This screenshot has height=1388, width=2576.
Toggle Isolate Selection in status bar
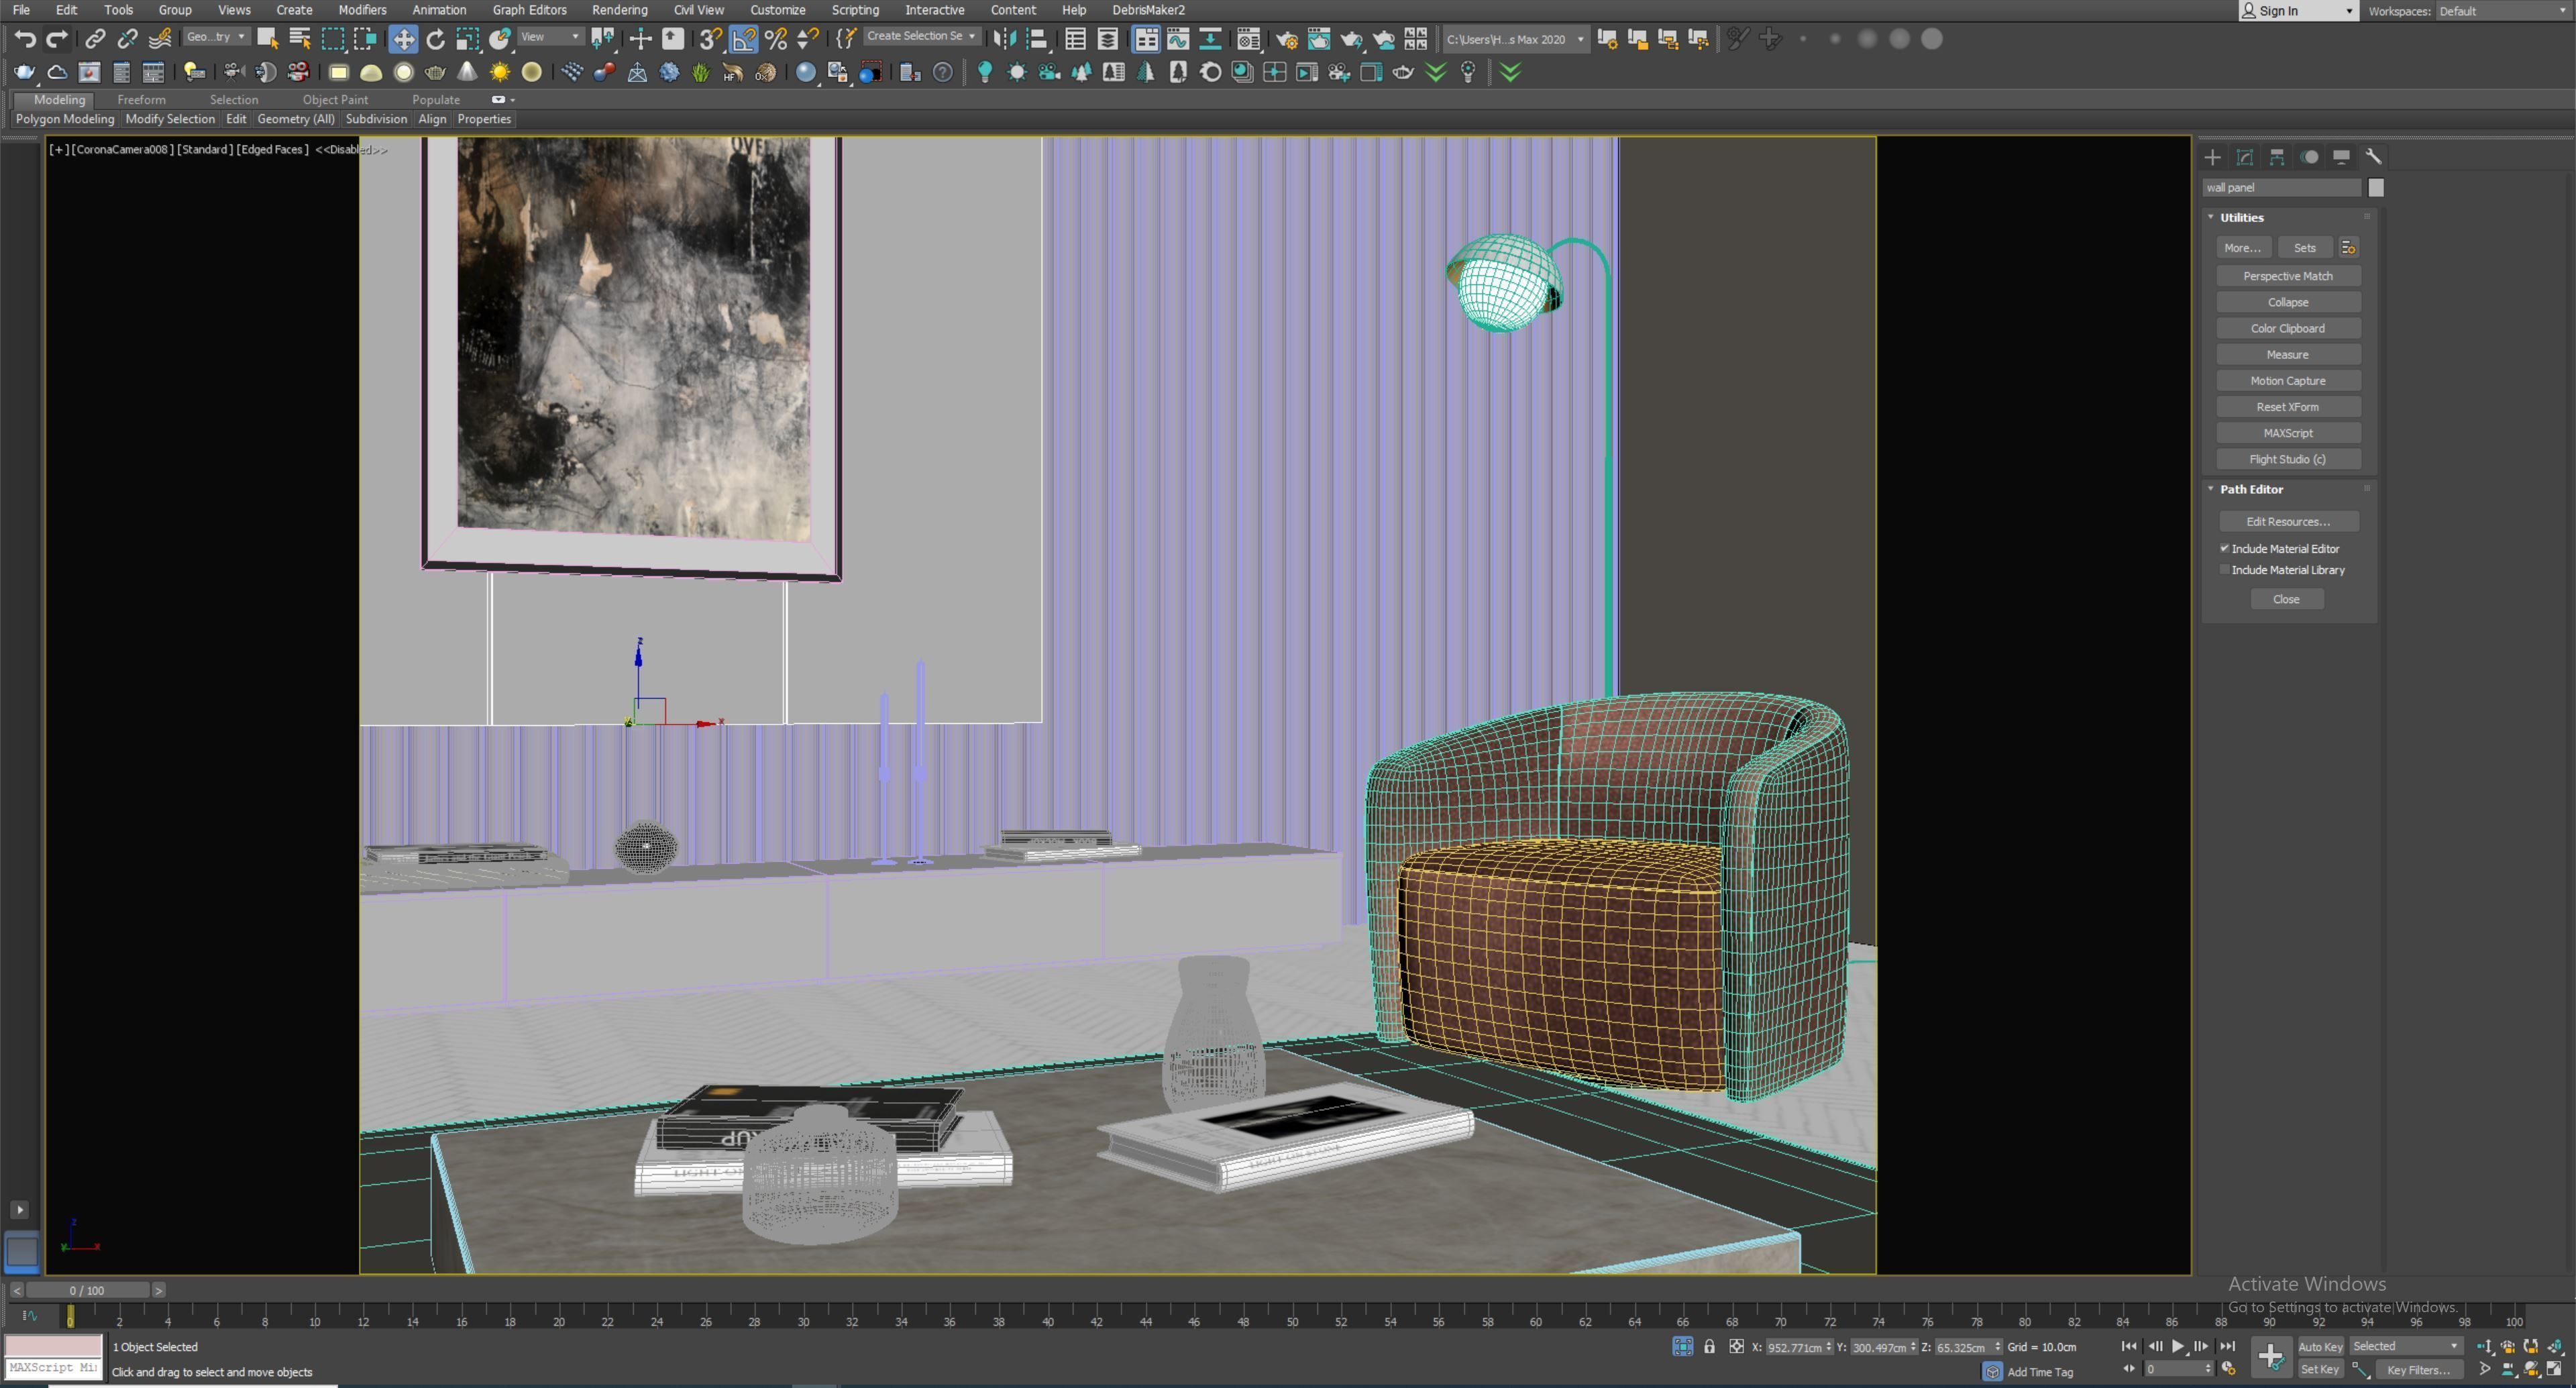pyautogui.click(x=1682, y=1347)
